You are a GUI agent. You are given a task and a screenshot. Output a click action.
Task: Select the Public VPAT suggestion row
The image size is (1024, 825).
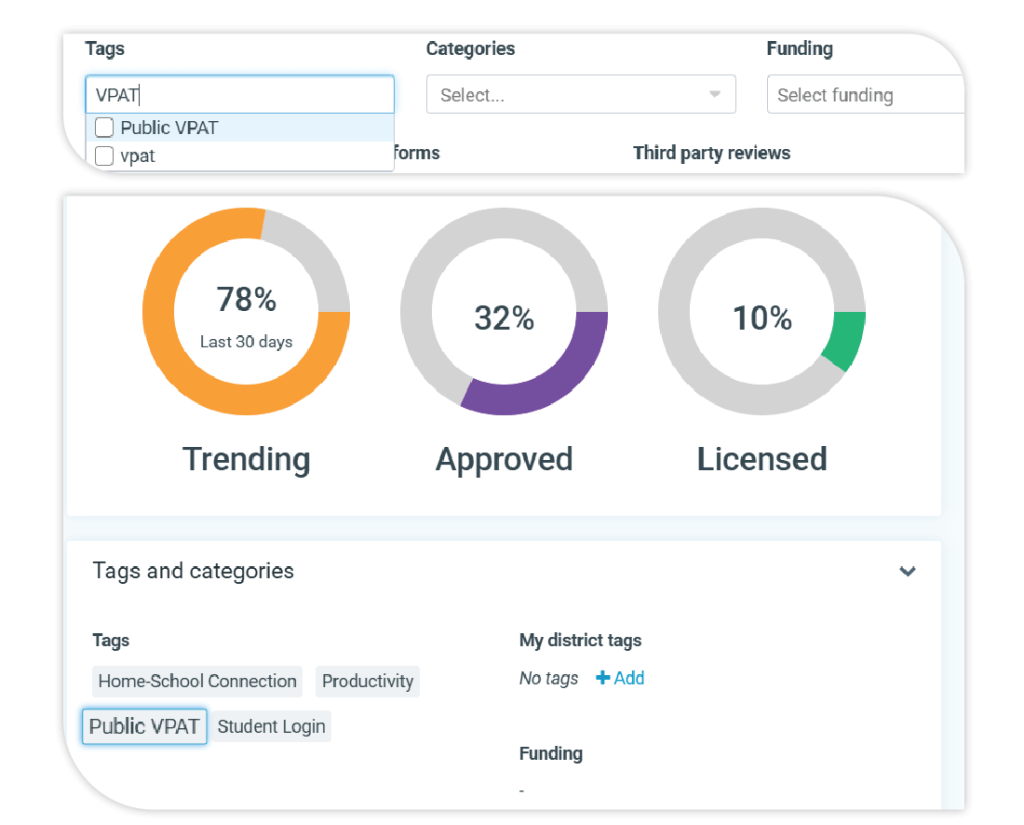point(240,127)
